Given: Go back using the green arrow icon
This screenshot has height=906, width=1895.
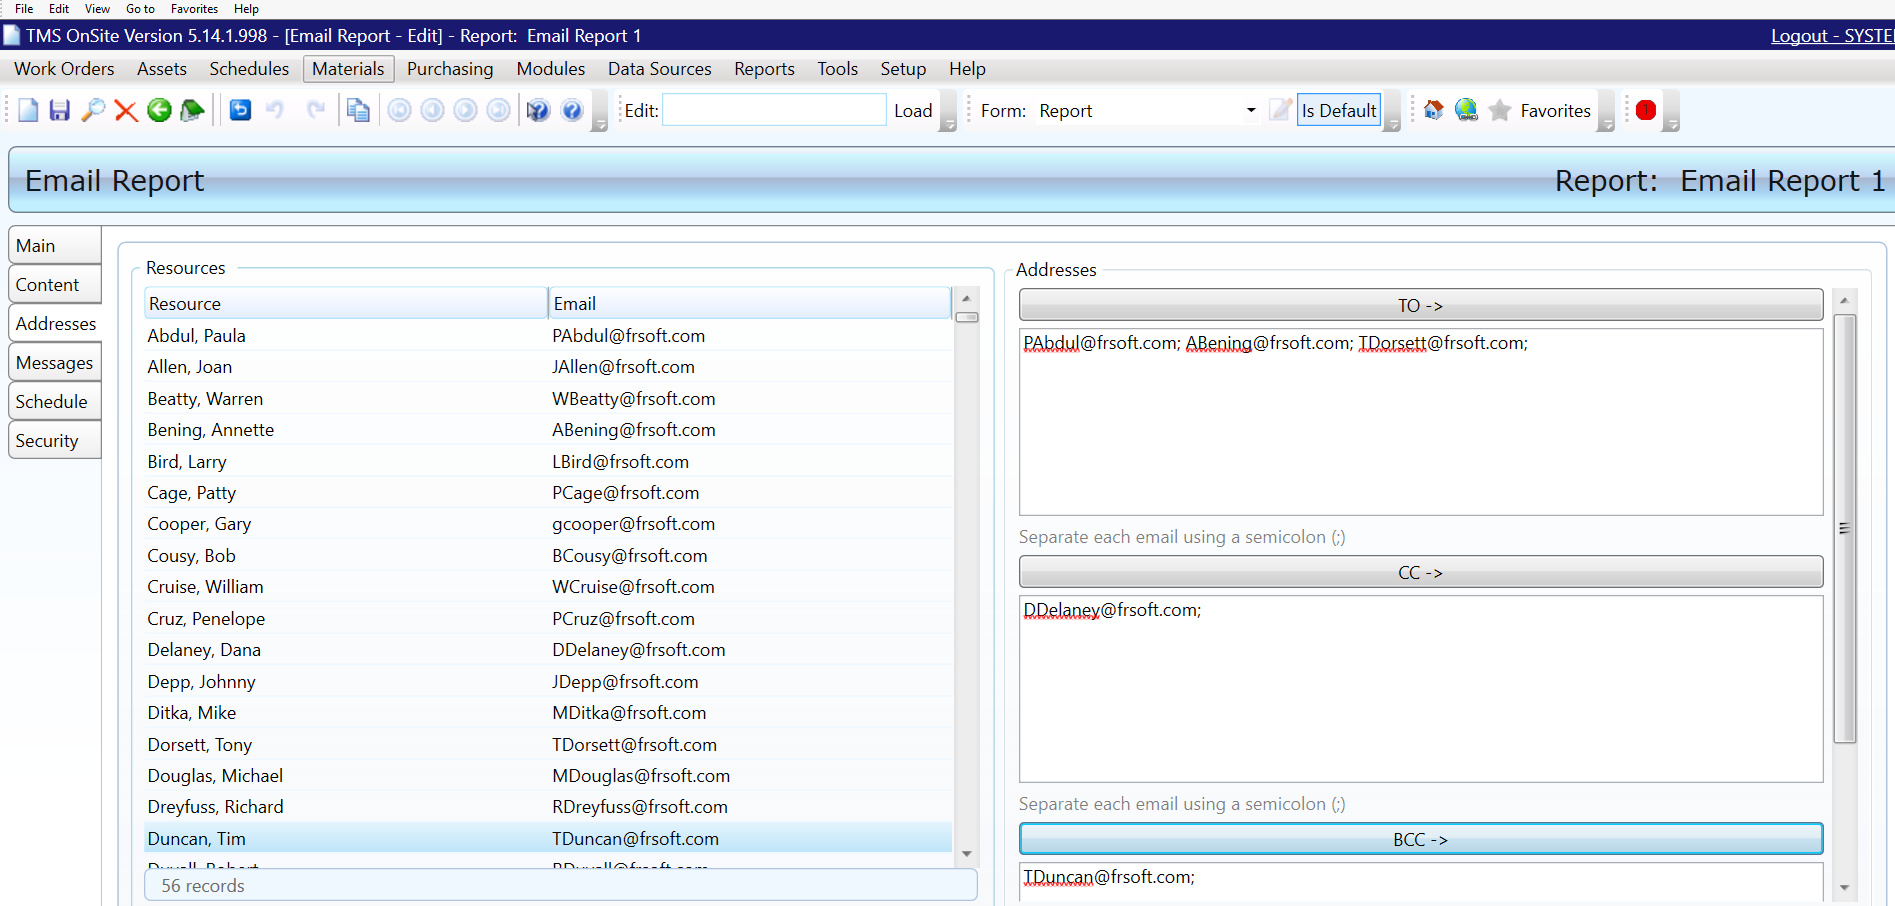Looking at the screenshot, I should pyautogui.click(x=159, y=110).
